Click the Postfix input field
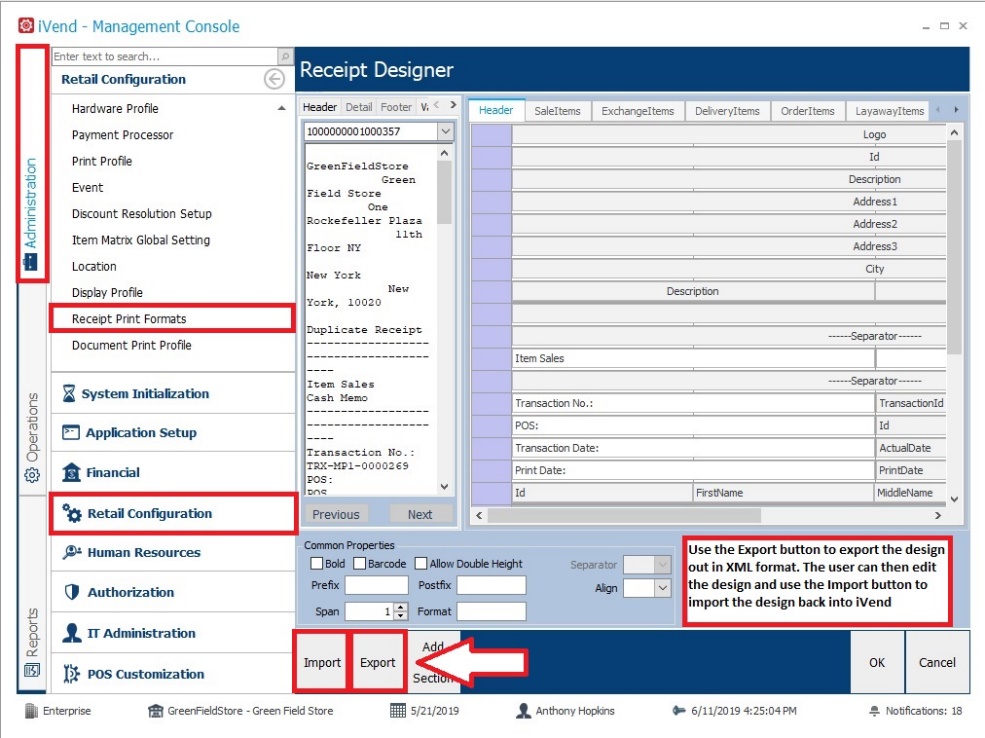This screenshot has width=985, height=738. click(491, 585)
